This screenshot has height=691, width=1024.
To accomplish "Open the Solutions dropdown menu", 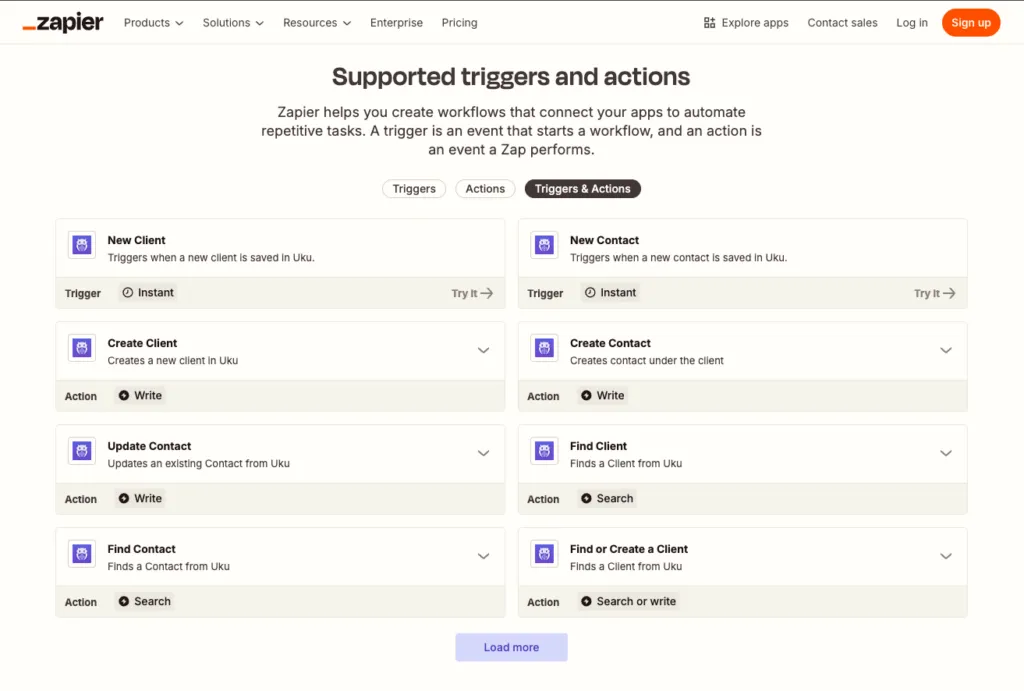I will point(233,23).
